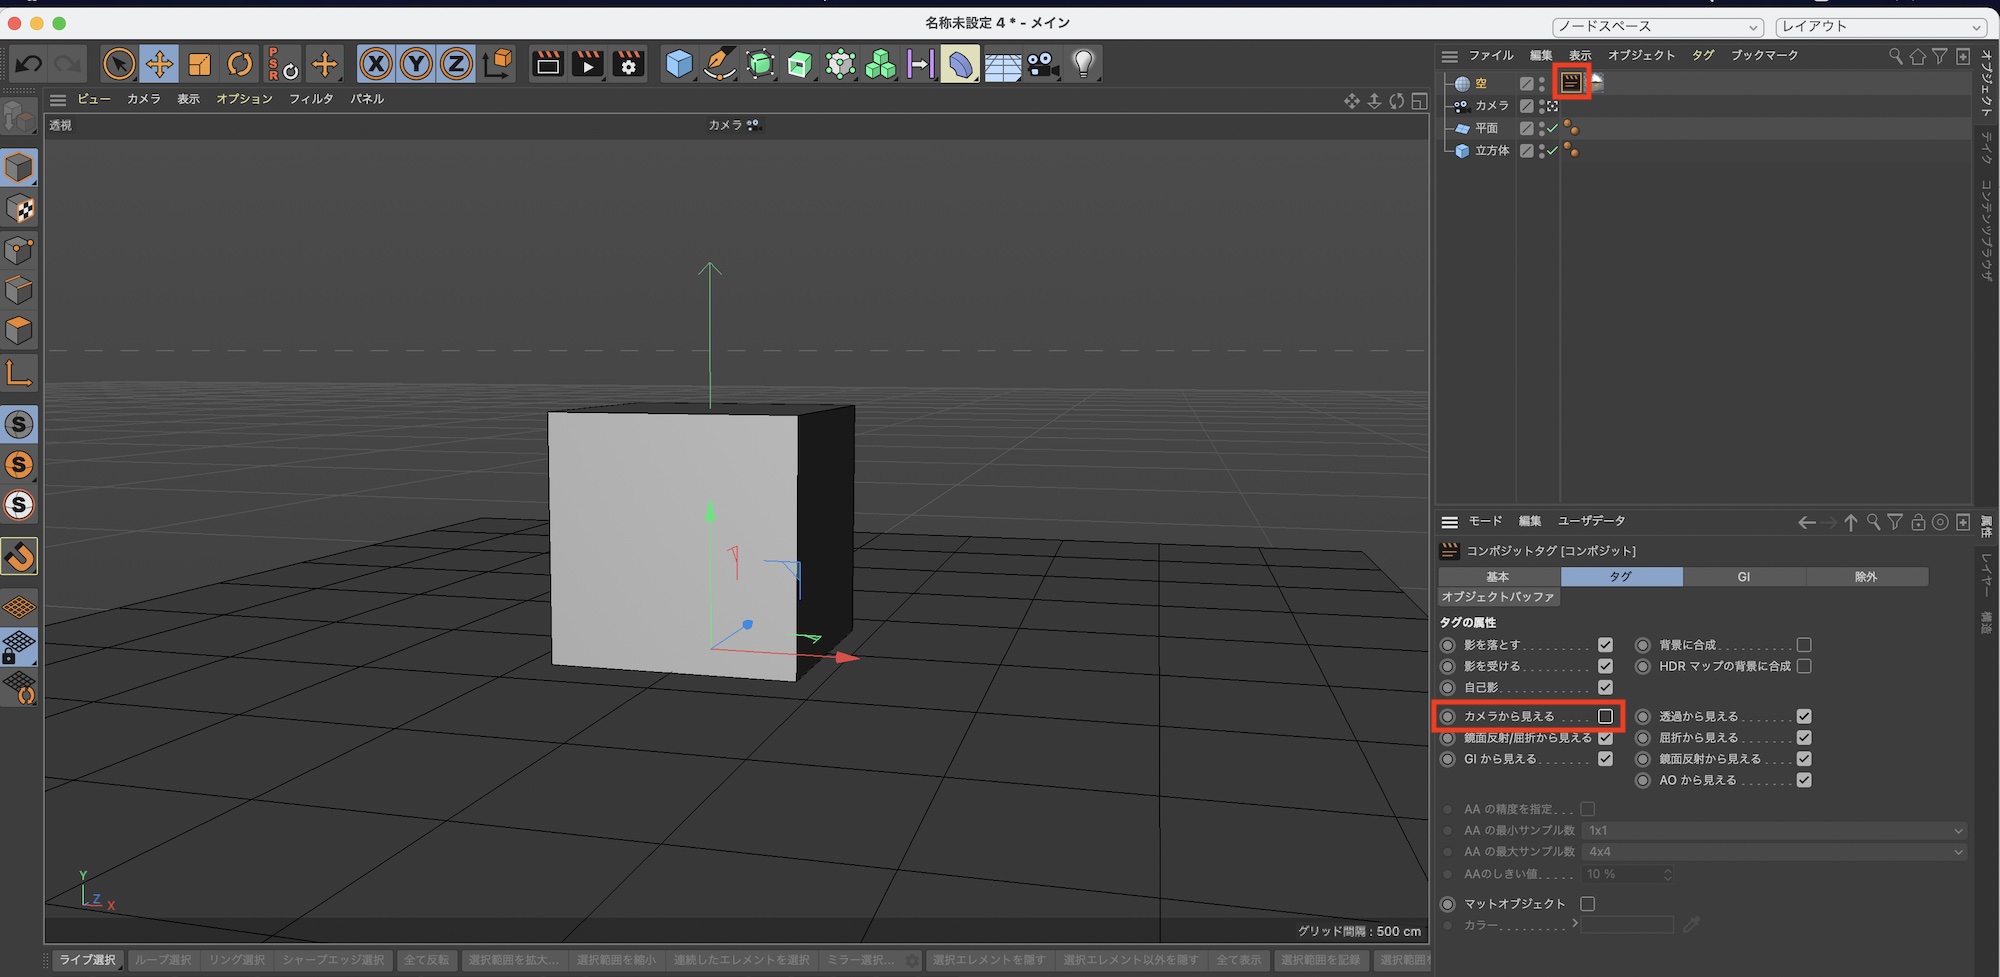The height and width of the screenshot is (977, 2000).
Task: Toggle the 背景に合成 checkbox
Action: click(1804, 645)
